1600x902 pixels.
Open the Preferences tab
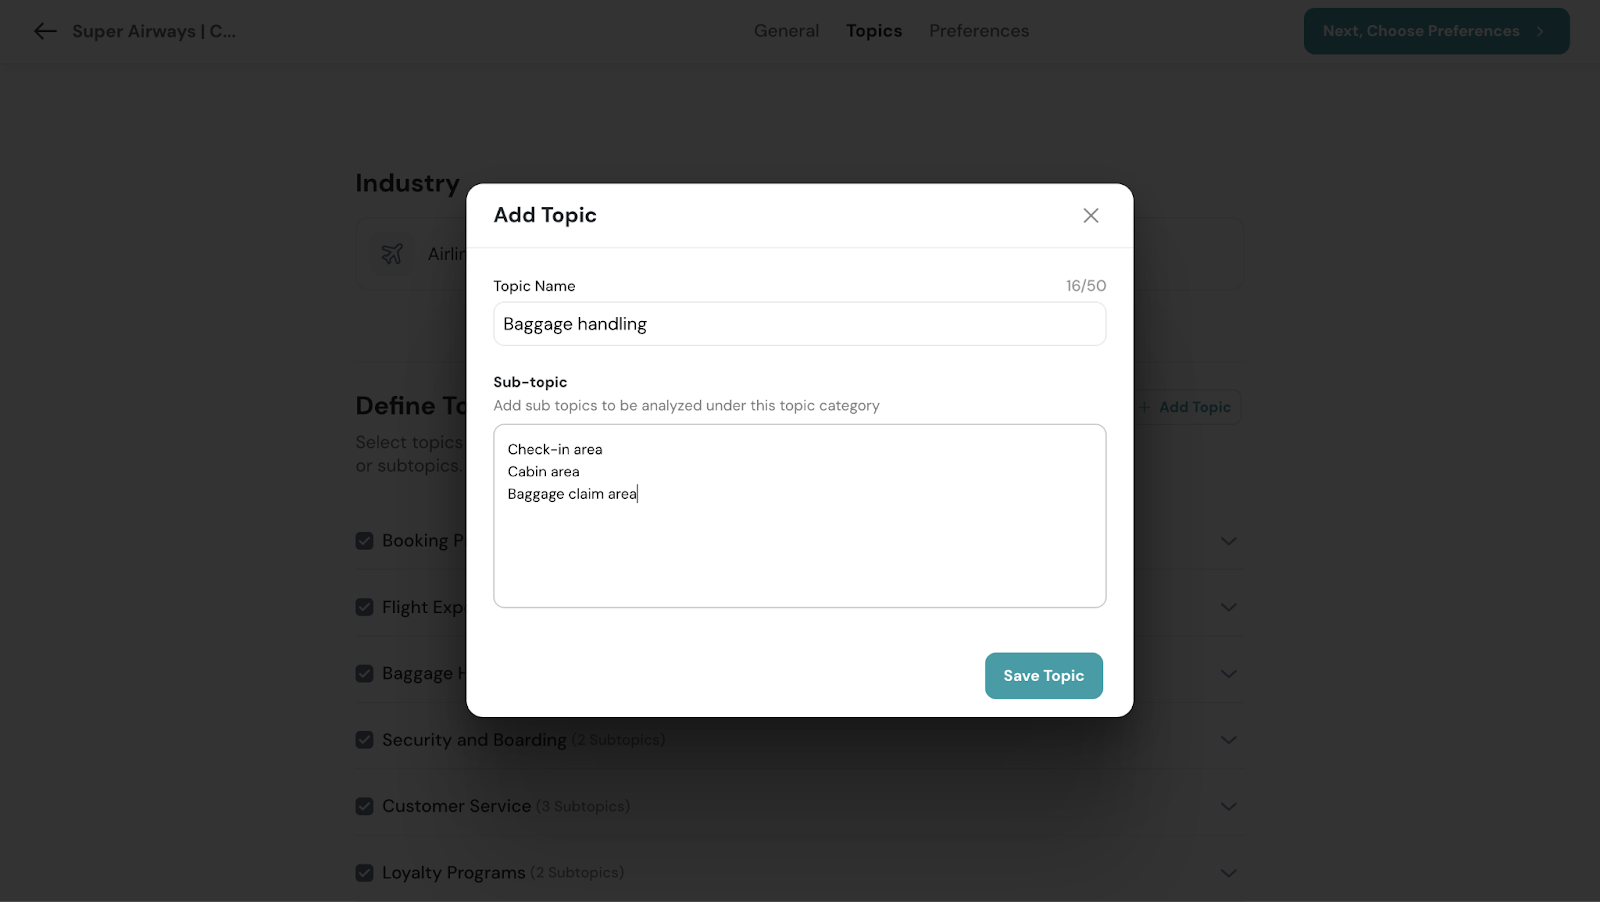pyautogui.click(x=978, y=31)
